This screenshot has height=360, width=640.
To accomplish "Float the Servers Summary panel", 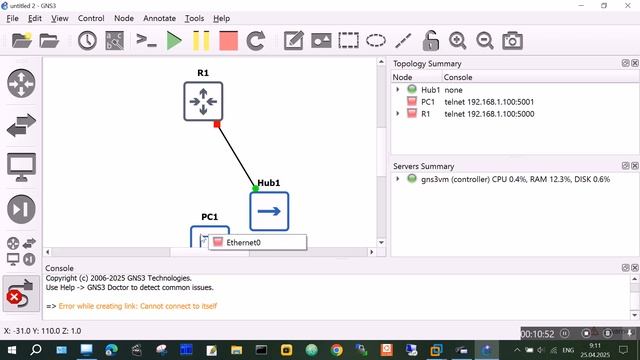I will point(625,165).
